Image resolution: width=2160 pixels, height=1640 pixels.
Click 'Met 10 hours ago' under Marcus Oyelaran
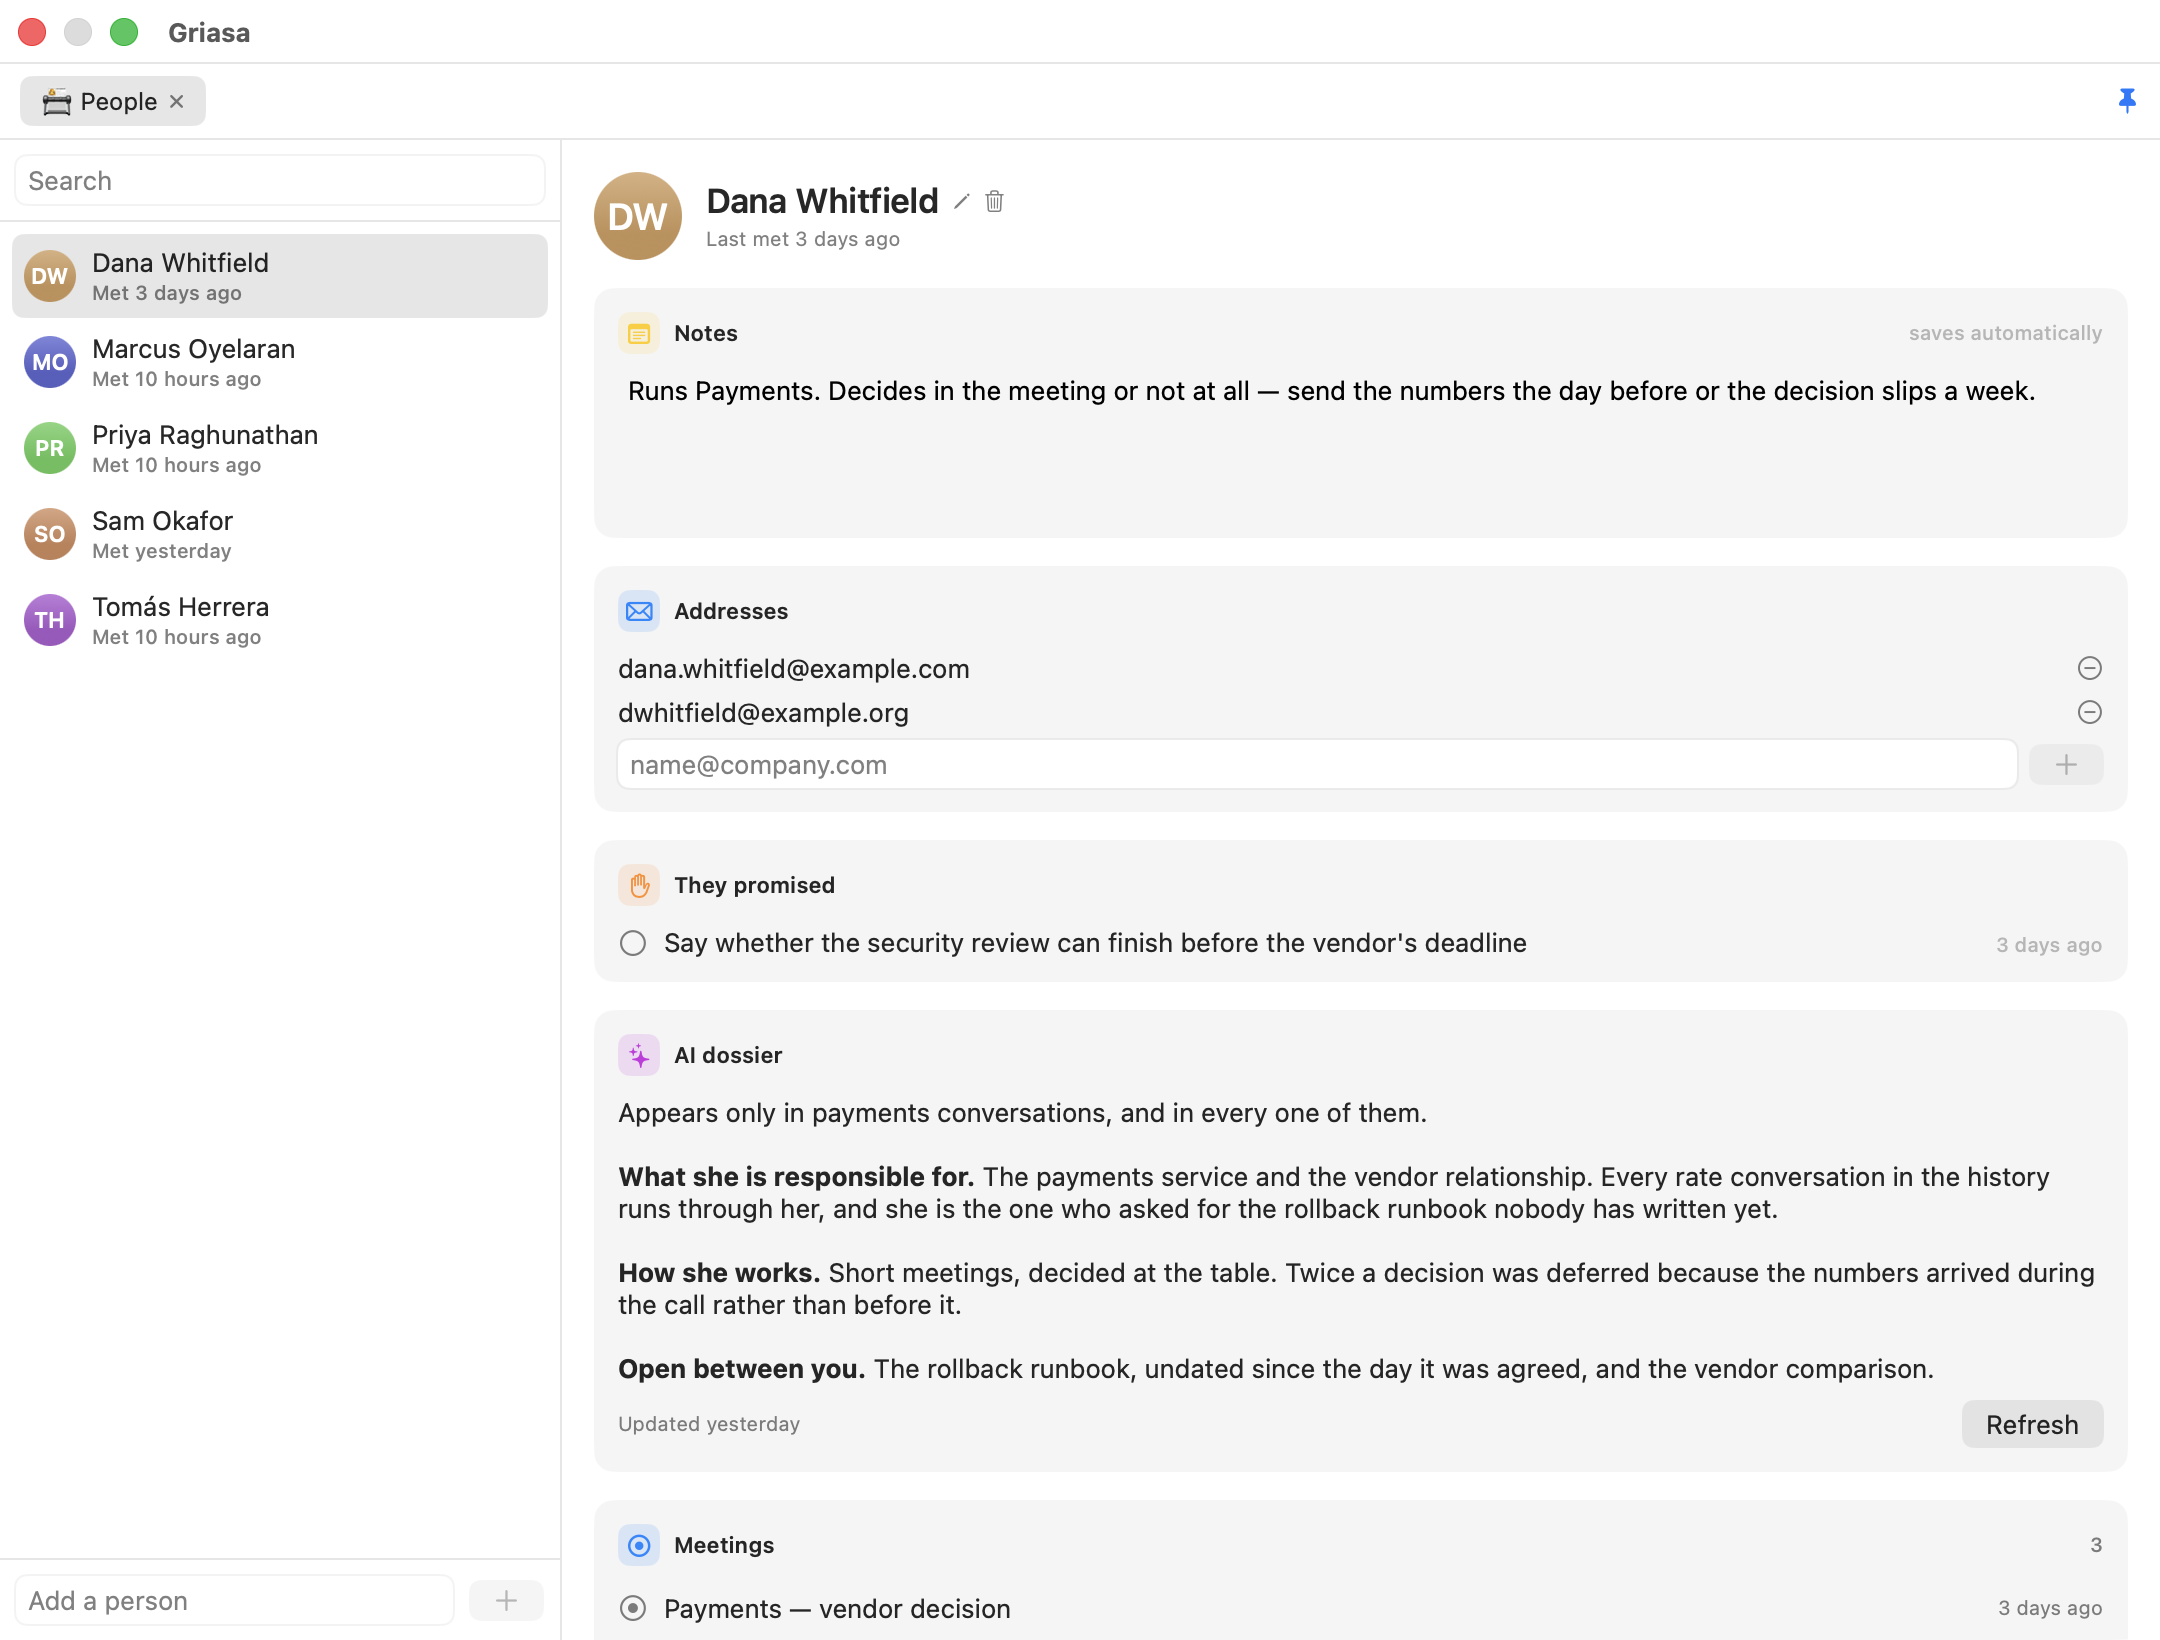(x=177, y=379)
